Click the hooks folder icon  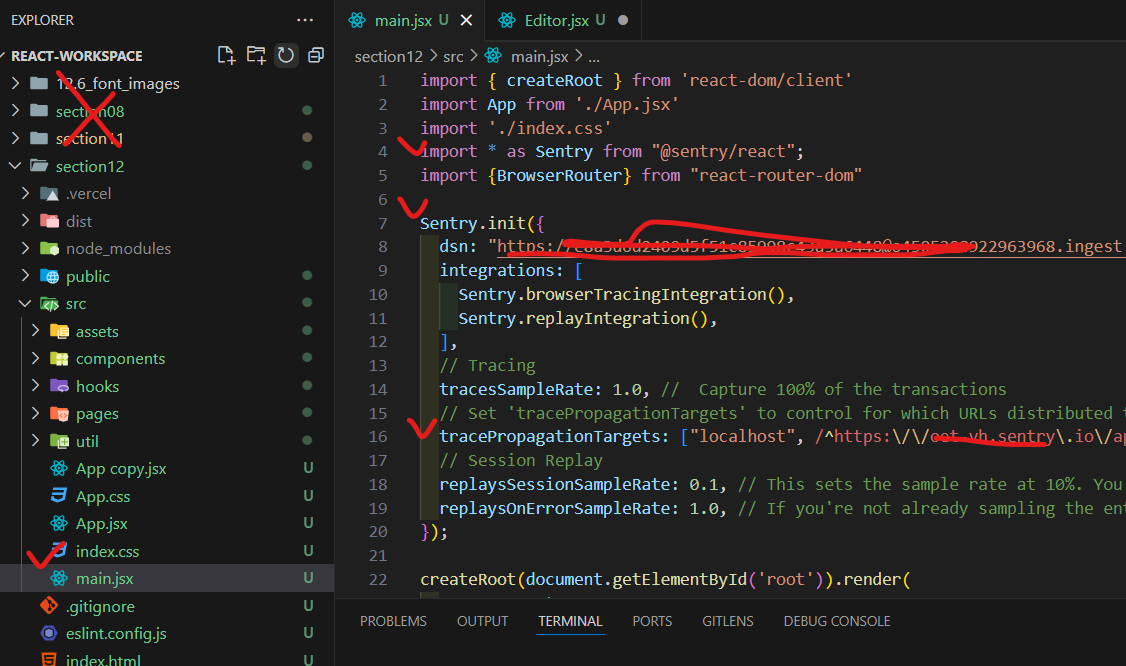click(60, 386)
